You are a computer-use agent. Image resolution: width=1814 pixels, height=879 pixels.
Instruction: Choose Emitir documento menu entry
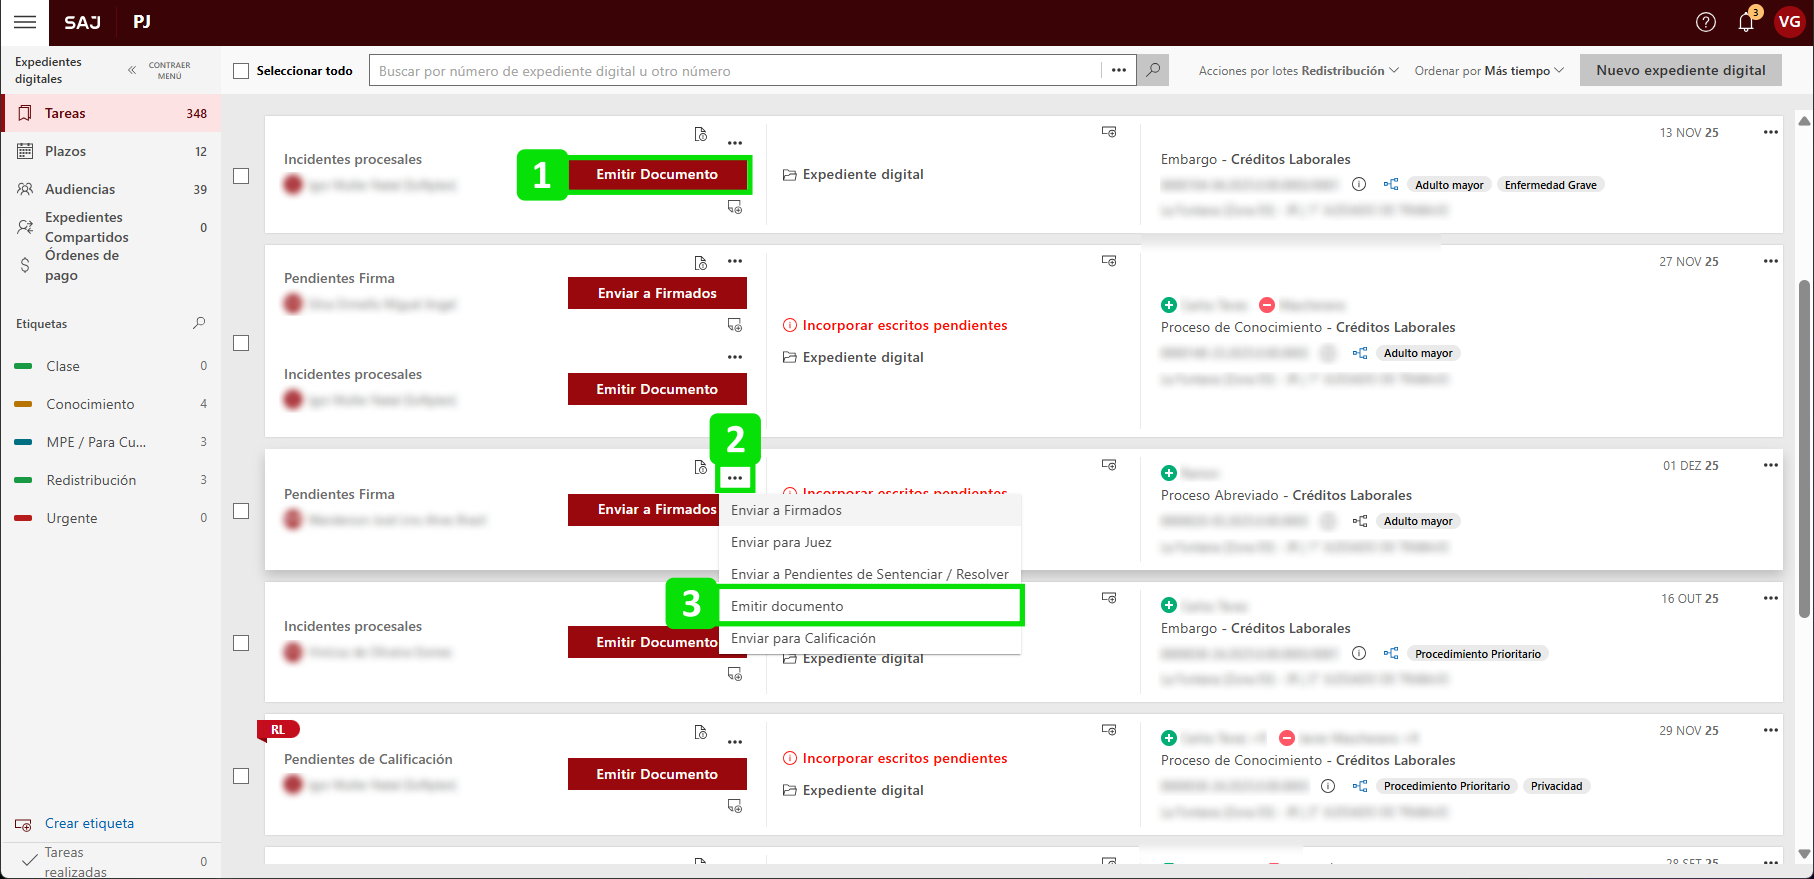(870, 606)
